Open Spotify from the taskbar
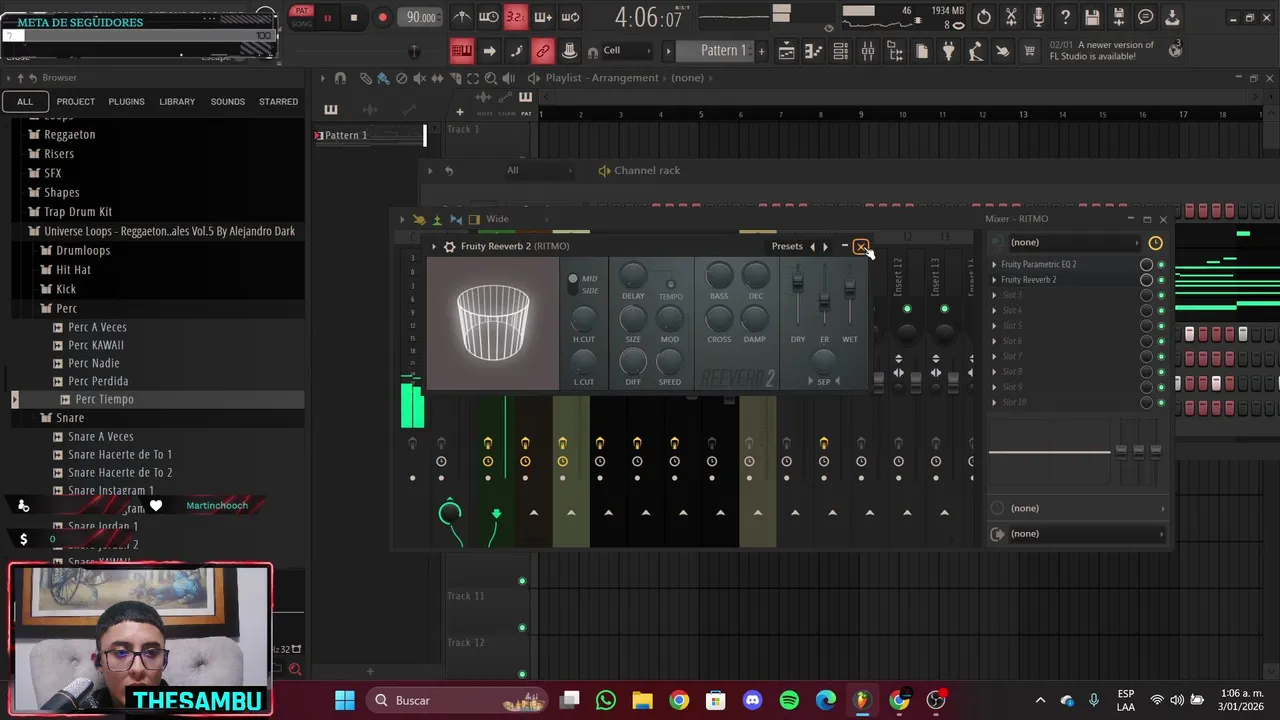The height and width of the screenshot is (720, 1280). click(x=789, y=700)
